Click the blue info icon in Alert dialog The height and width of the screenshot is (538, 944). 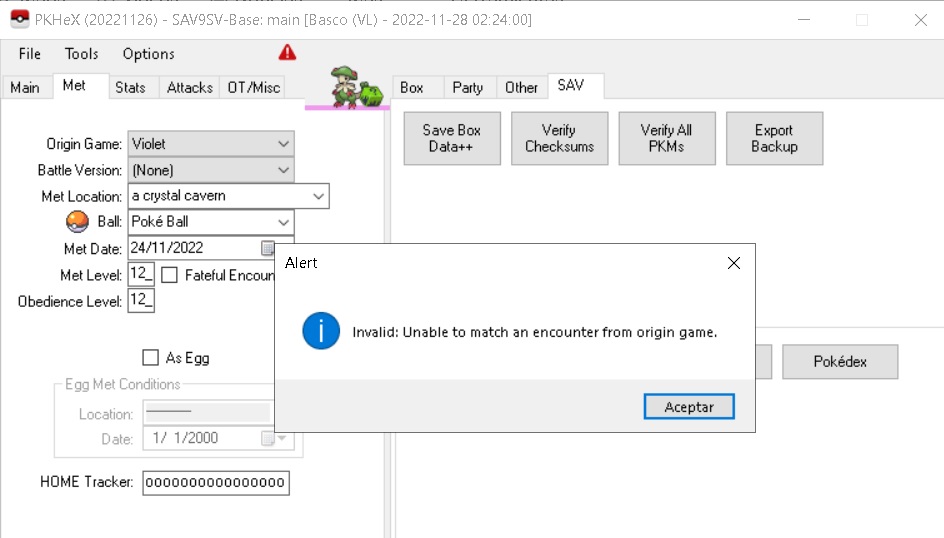point(321,331)
